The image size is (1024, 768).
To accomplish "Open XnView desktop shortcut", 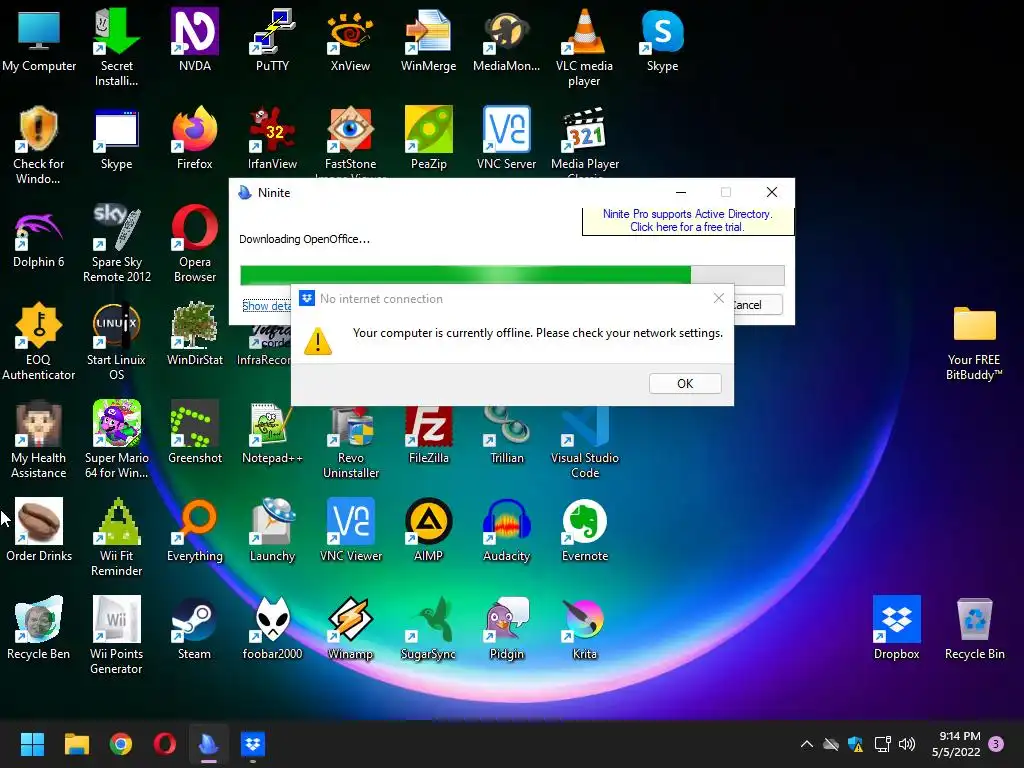I will pos(350,41).
